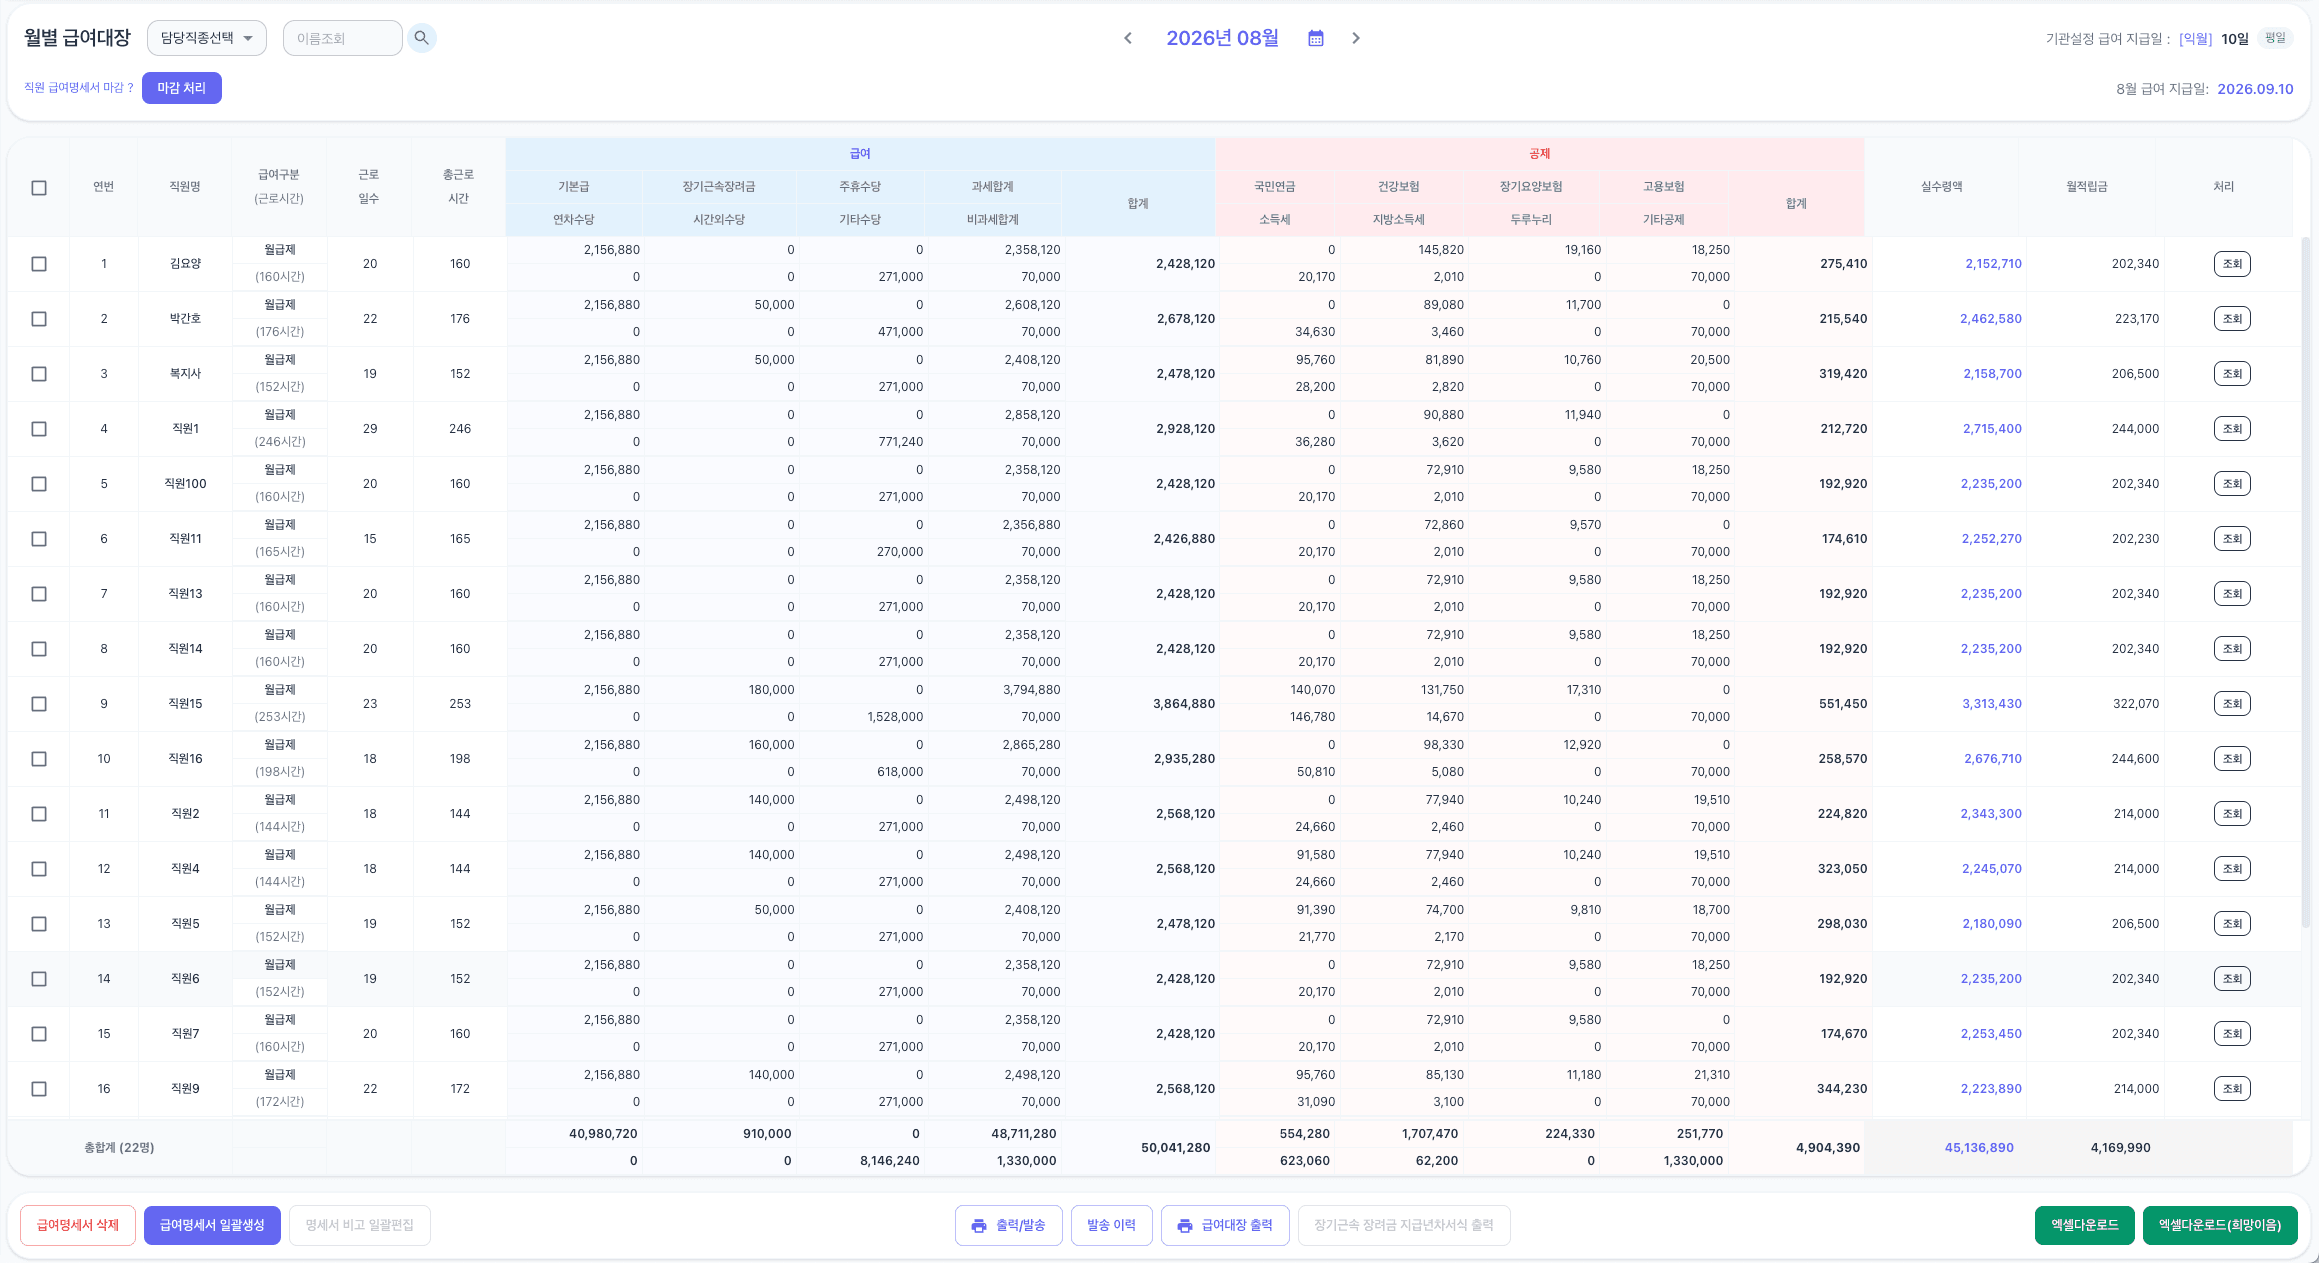Go to next month arrow

point(1356,38)
